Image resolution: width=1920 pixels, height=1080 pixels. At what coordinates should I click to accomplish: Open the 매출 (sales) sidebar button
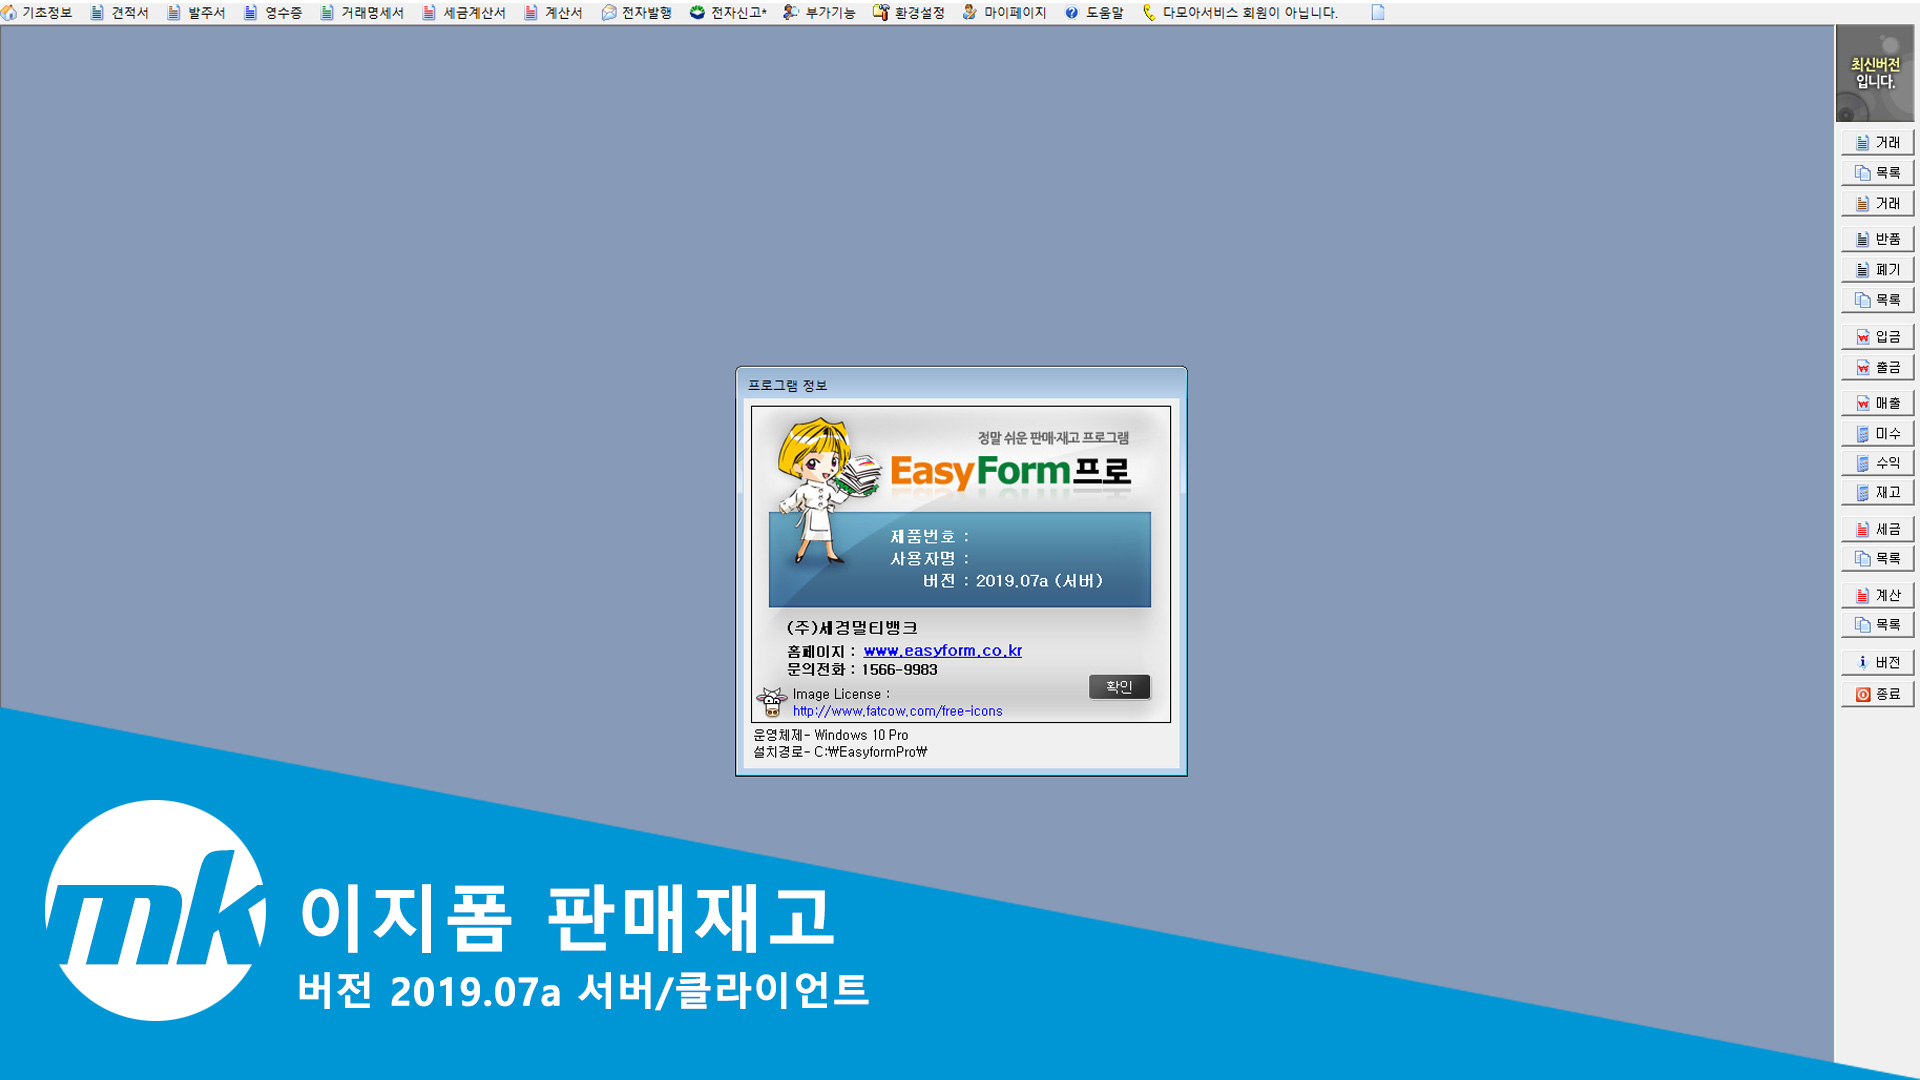tap(1877, 403)
